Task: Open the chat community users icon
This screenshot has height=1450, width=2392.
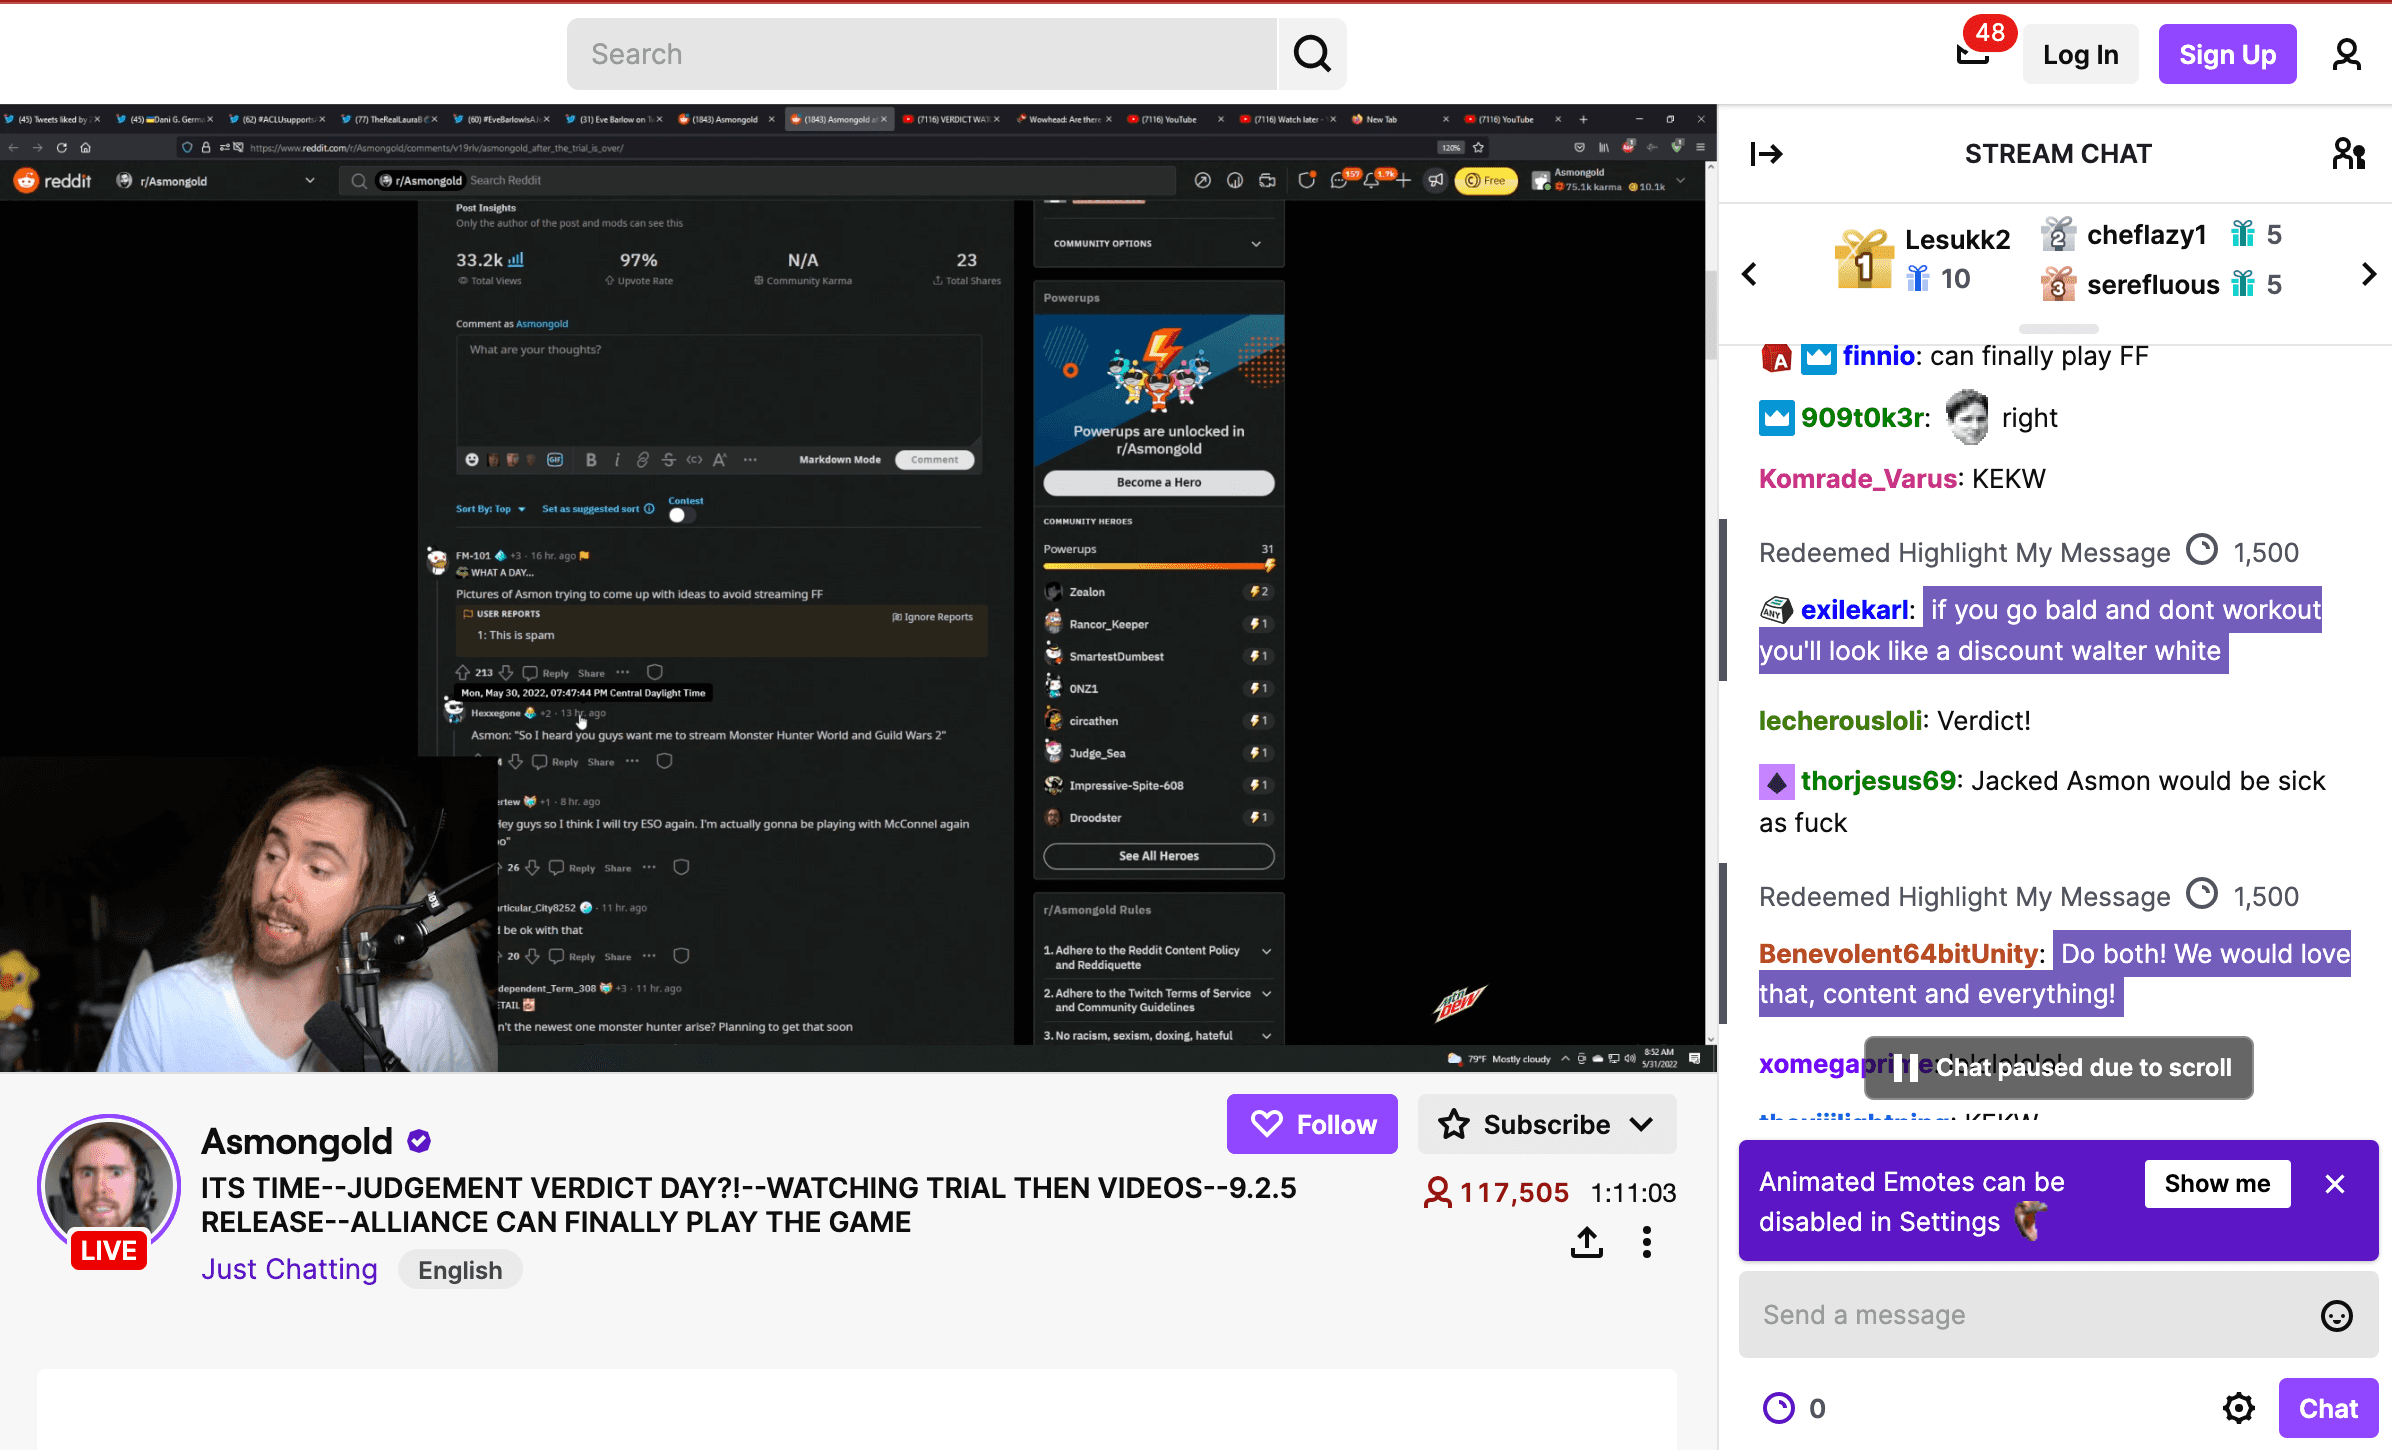Action: (2347, 154)
